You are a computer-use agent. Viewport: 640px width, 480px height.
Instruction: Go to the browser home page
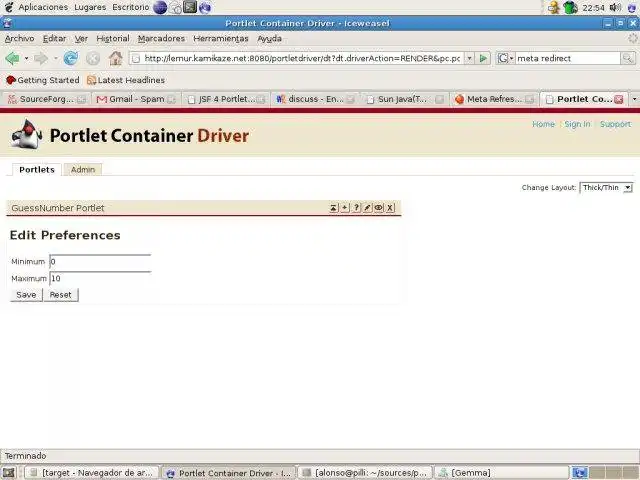[x=116, y=58]
